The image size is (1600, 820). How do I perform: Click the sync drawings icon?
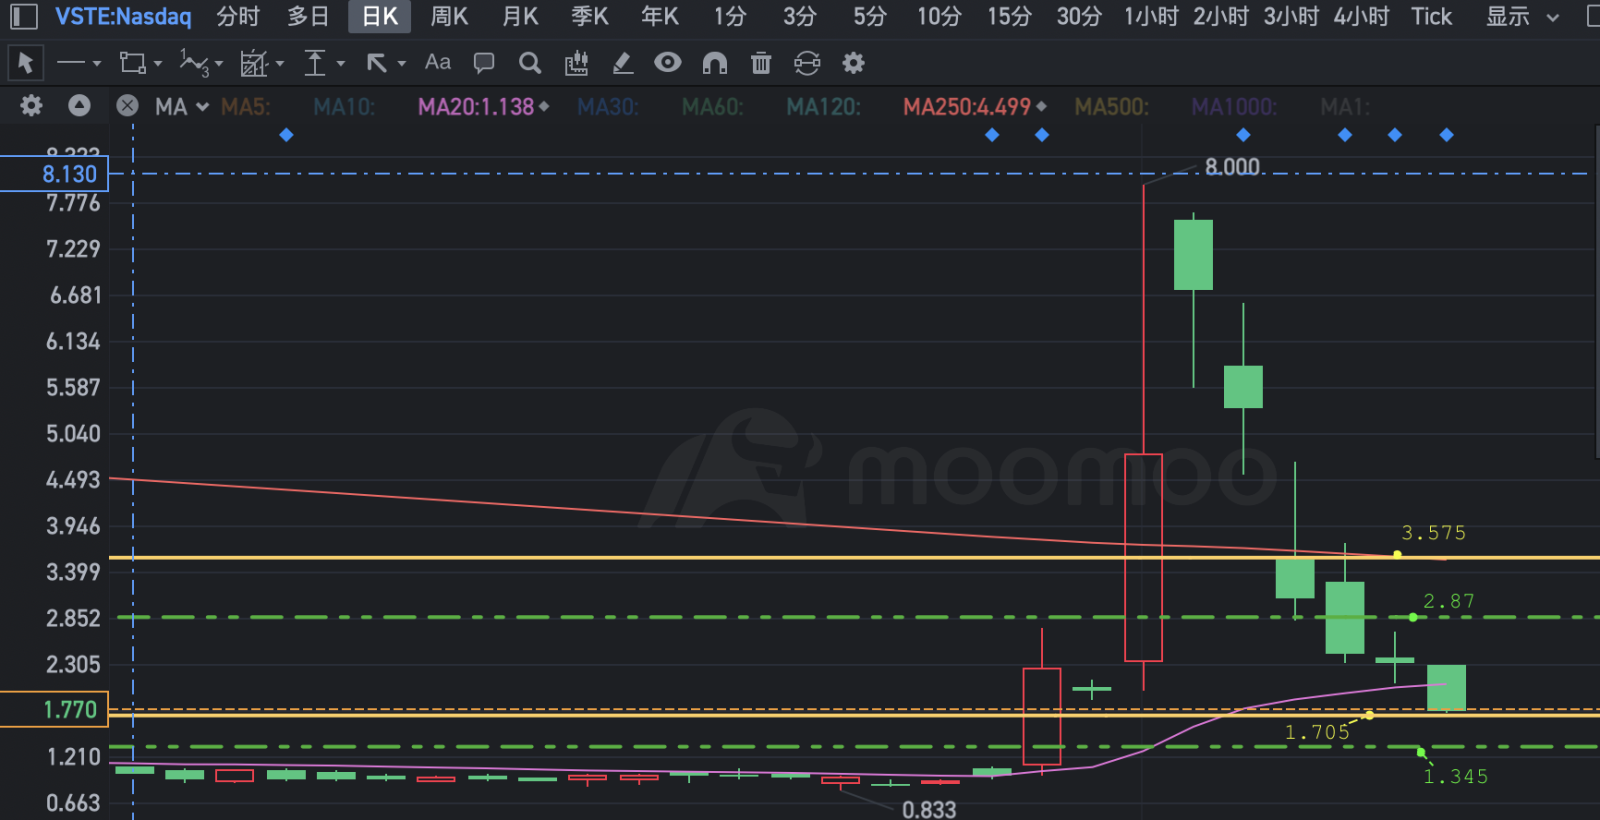click(807, 63)
